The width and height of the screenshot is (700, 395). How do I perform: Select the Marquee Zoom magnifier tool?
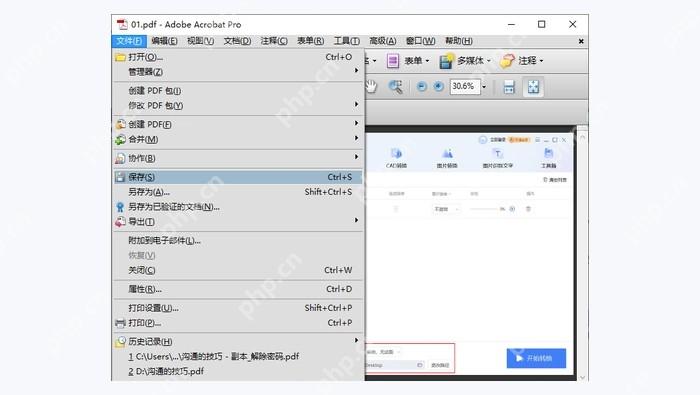point(396,87)
